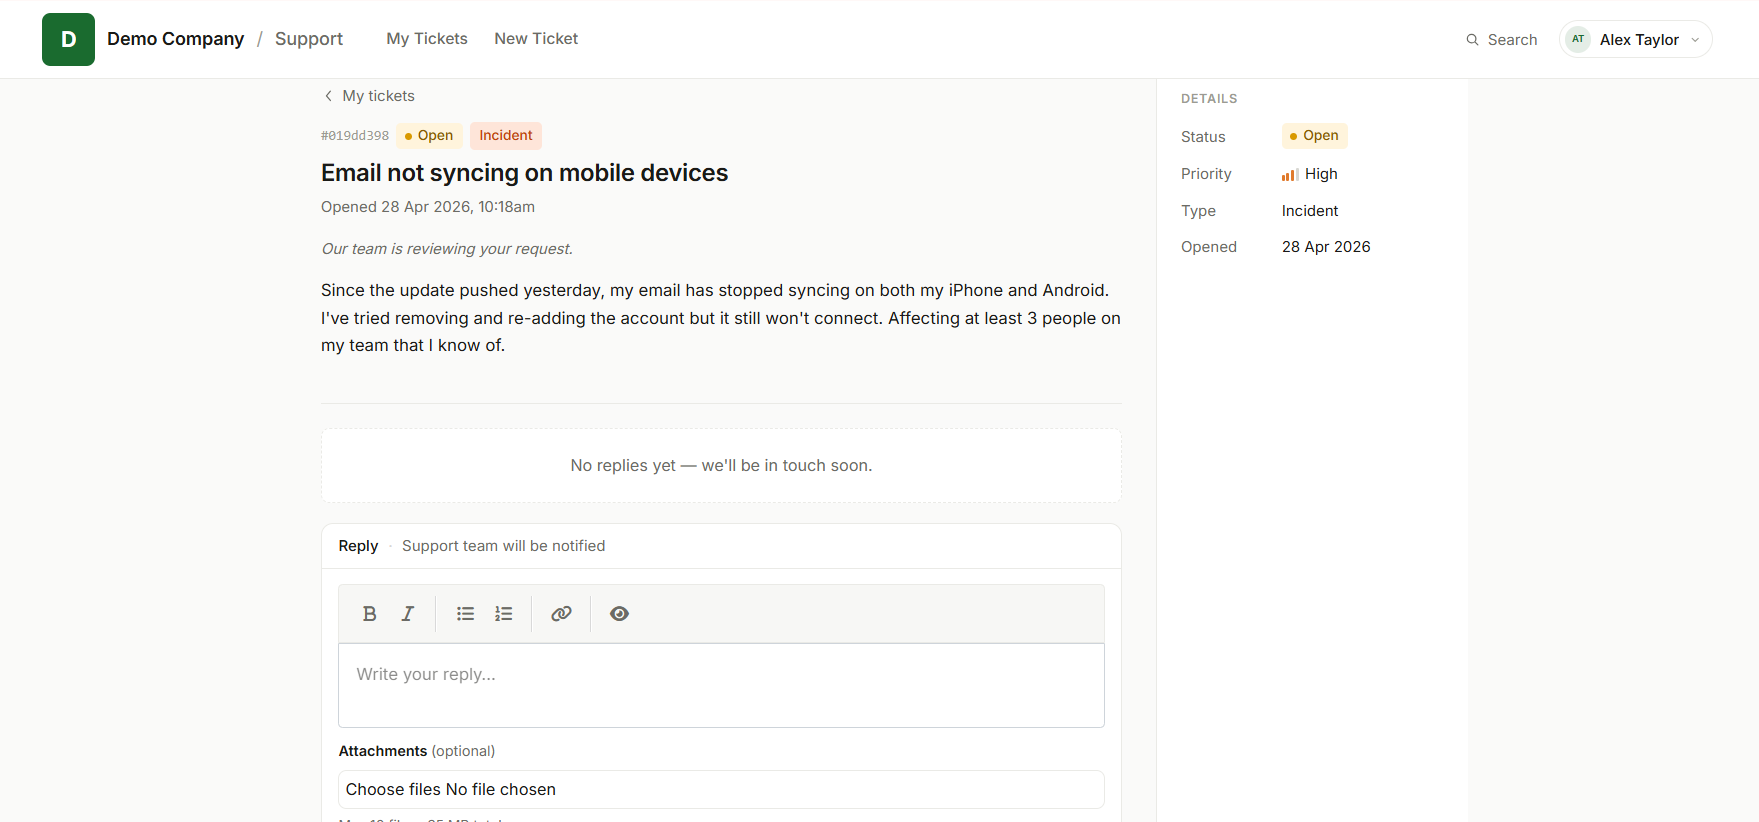Insert a numbered list in the reply
Image resolution: width=1759 pixels, height=822 pixels.
[x=504, y=614]
